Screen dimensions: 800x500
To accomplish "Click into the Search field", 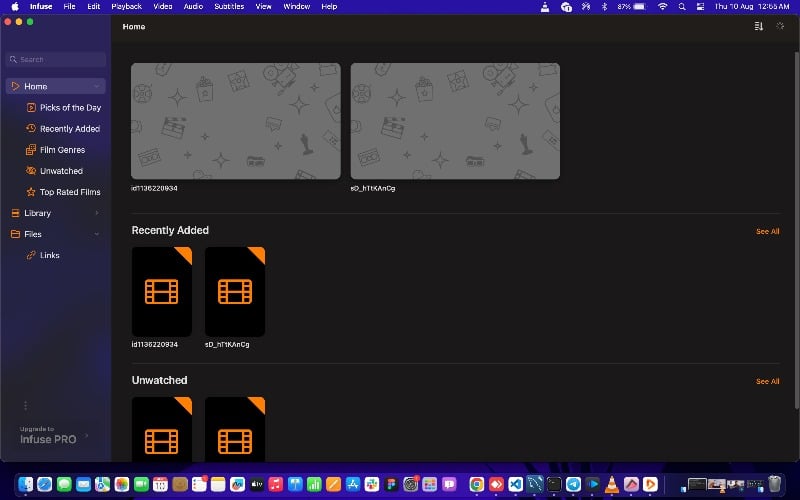I will tap(56, 59).
